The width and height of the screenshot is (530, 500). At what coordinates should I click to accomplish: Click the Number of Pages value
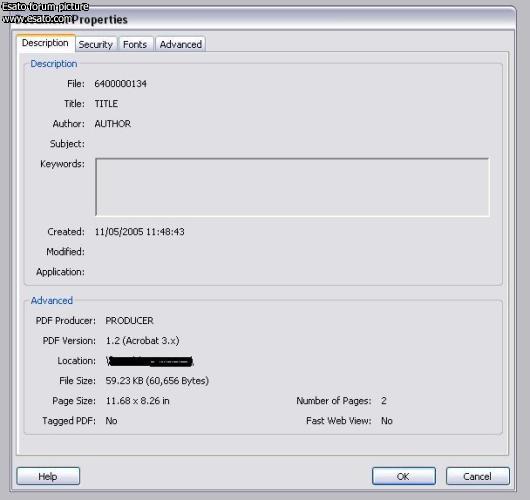pos(384,401)
